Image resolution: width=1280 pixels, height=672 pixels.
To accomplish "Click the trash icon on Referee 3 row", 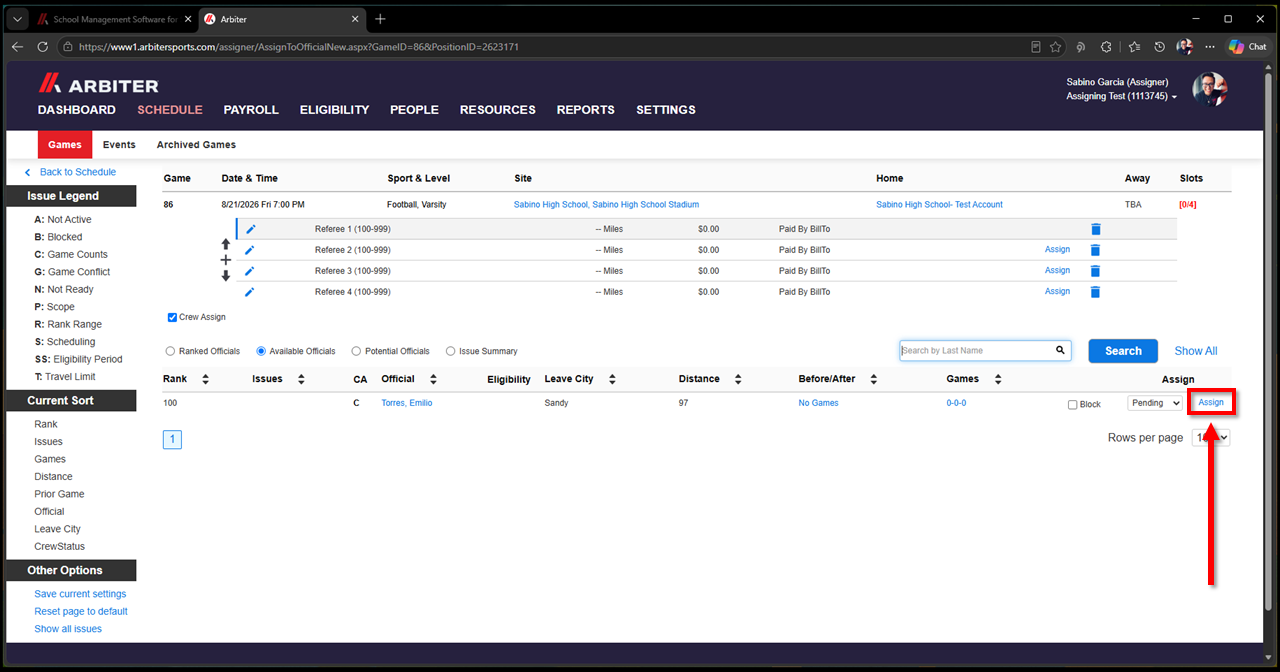I will click(1095, 271).
